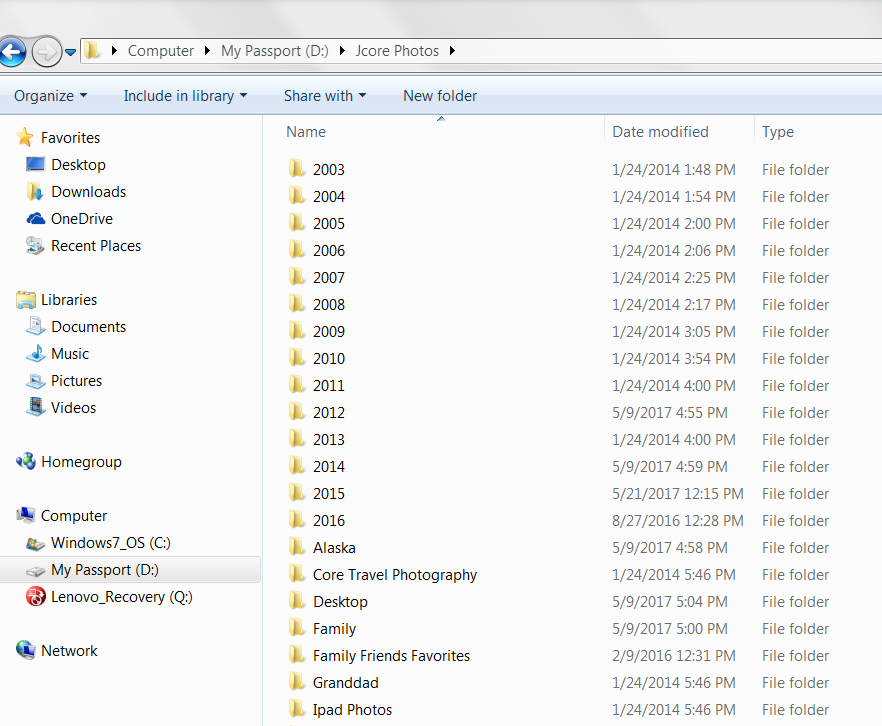Select the 2004 folder icon
Image resolution: width=882 pixels, height=726 pixels.
pyautogui.click(x=296, y=196)
